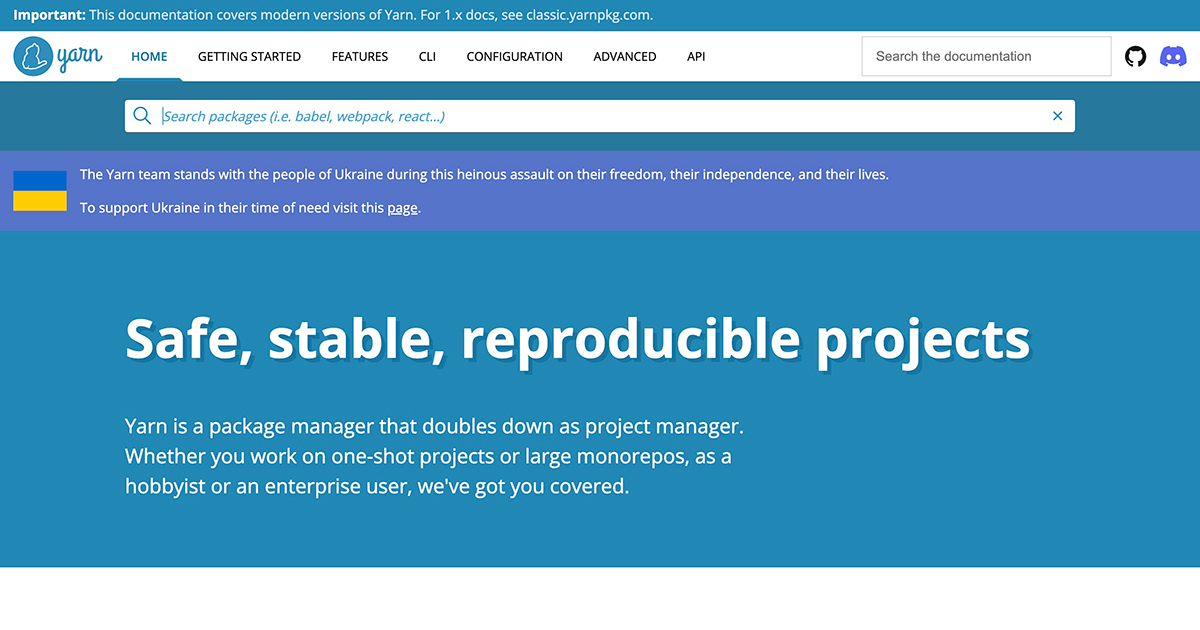Screen dimensions: 1200x630
Task: Navigate to CONFIGURATION in the navbar
Action: 514,57
